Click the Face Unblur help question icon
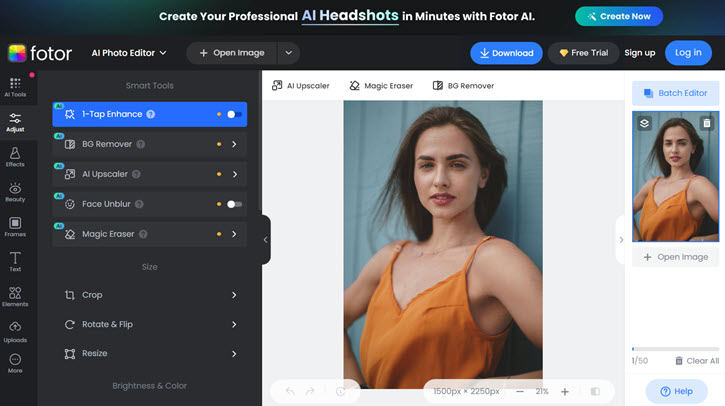725x406 pixels. [139, 204]
